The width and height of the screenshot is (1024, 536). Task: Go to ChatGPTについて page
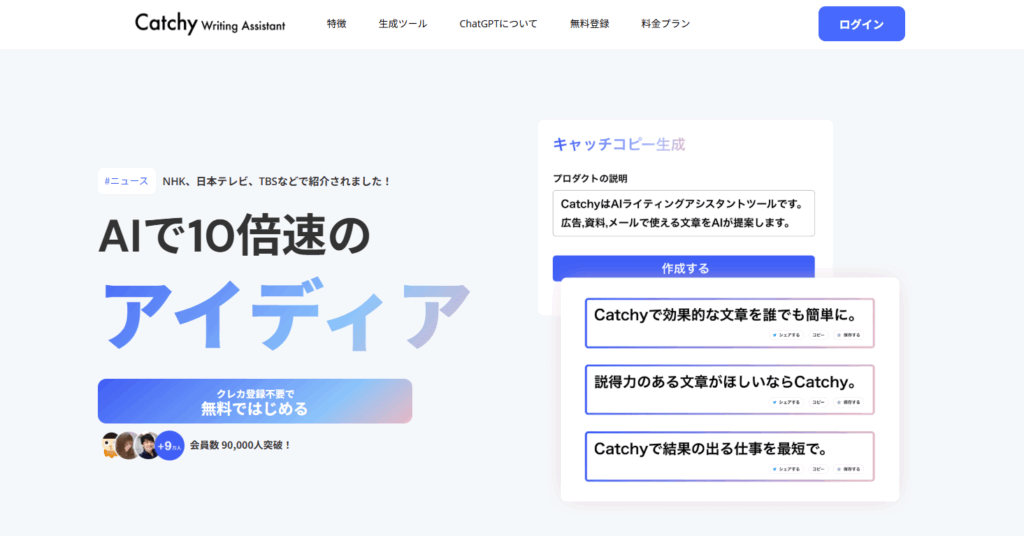498,24
